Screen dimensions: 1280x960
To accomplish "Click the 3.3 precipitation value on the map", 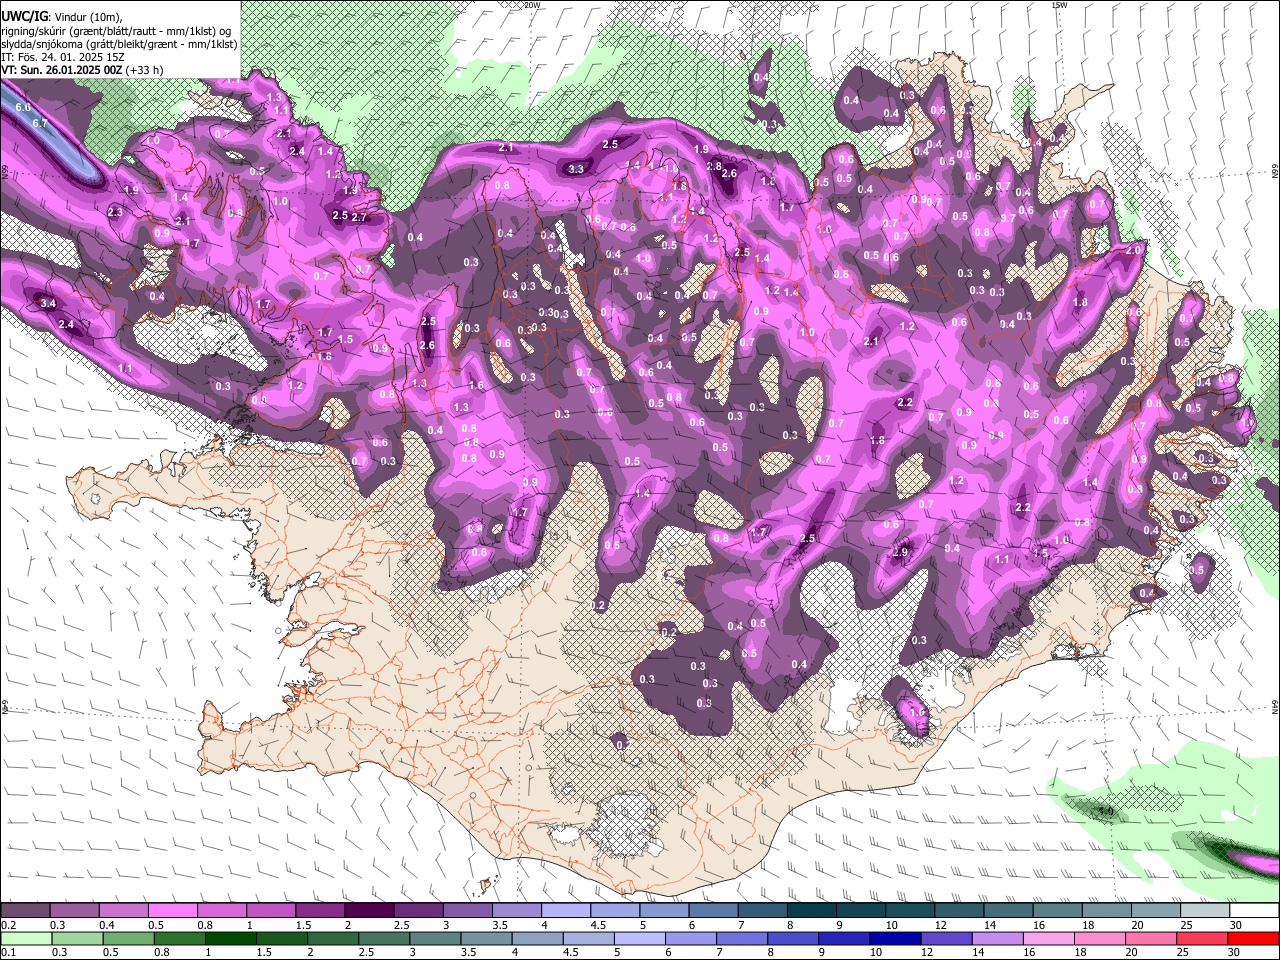I will coord(576,169).
